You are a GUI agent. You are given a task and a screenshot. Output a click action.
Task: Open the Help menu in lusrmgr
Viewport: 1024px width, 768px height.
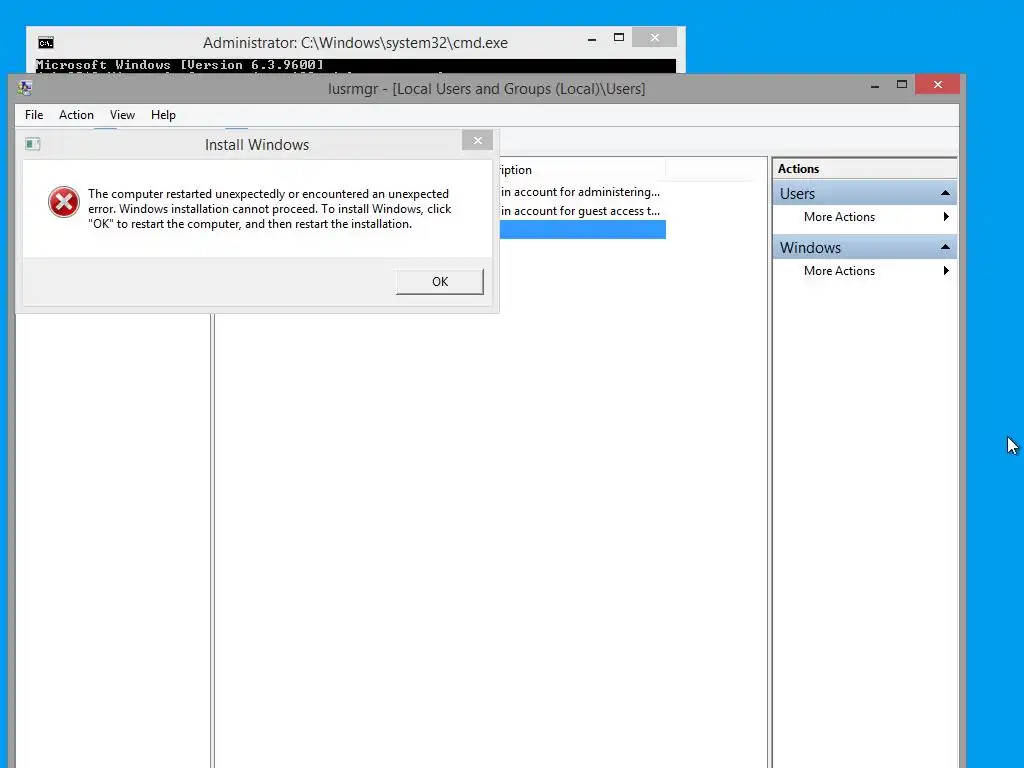pos(163,115)
